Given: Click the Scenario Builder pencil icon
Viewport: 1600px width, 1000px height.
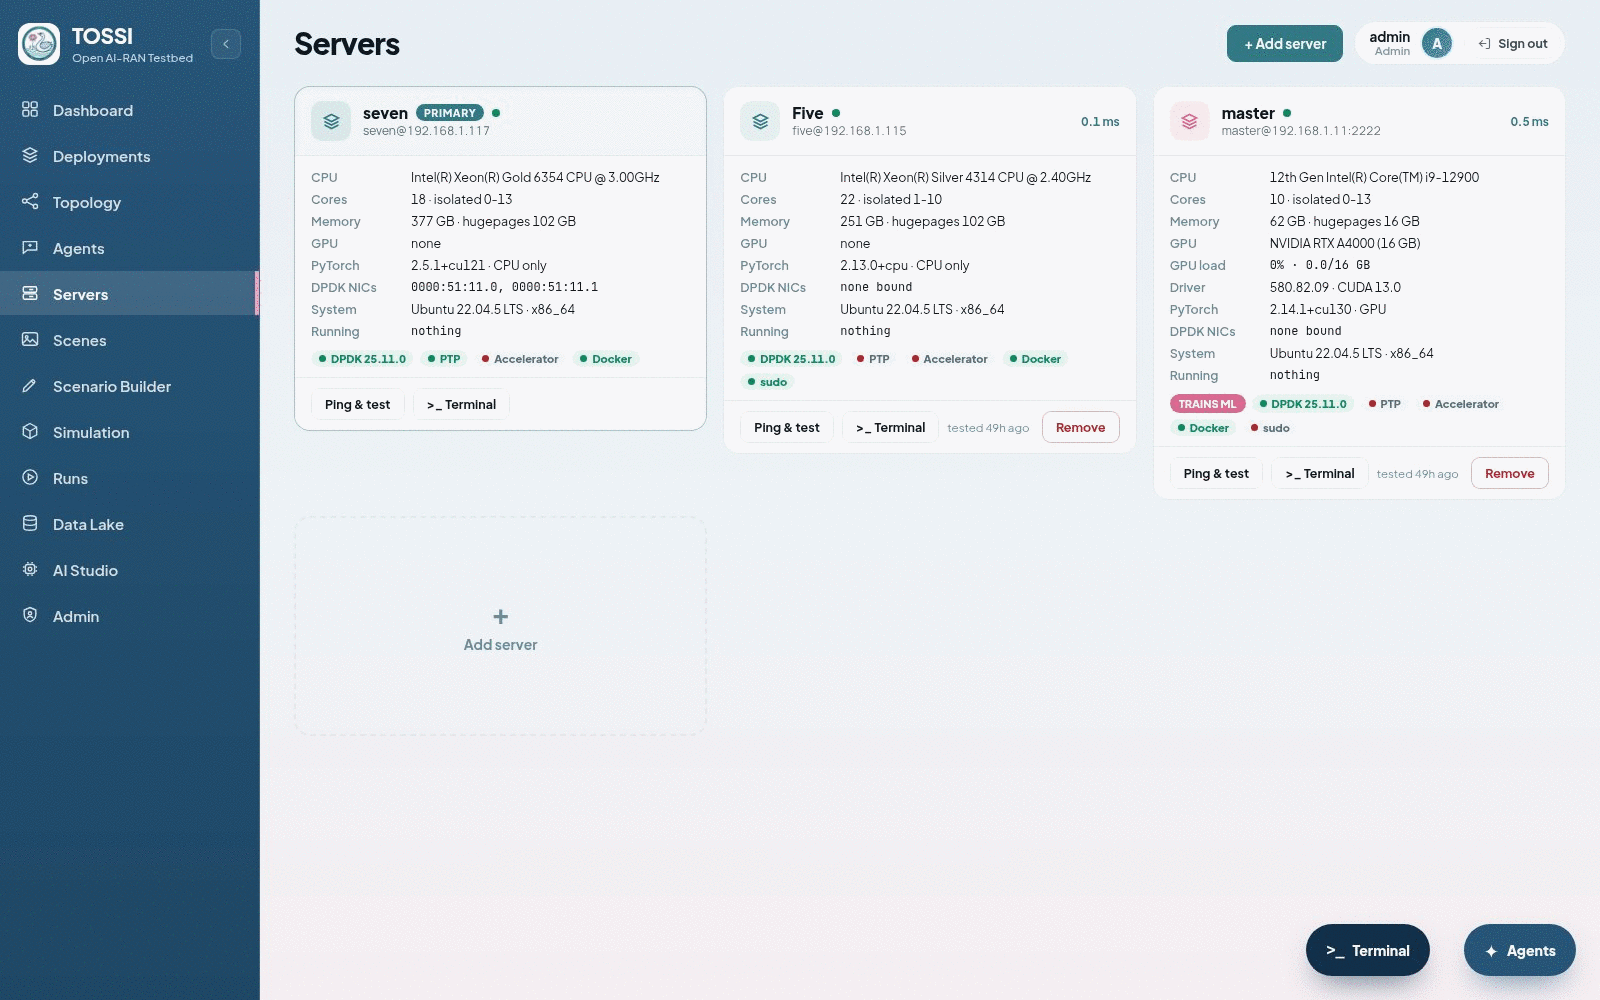Looking at the screenshot, I should 30,385.
